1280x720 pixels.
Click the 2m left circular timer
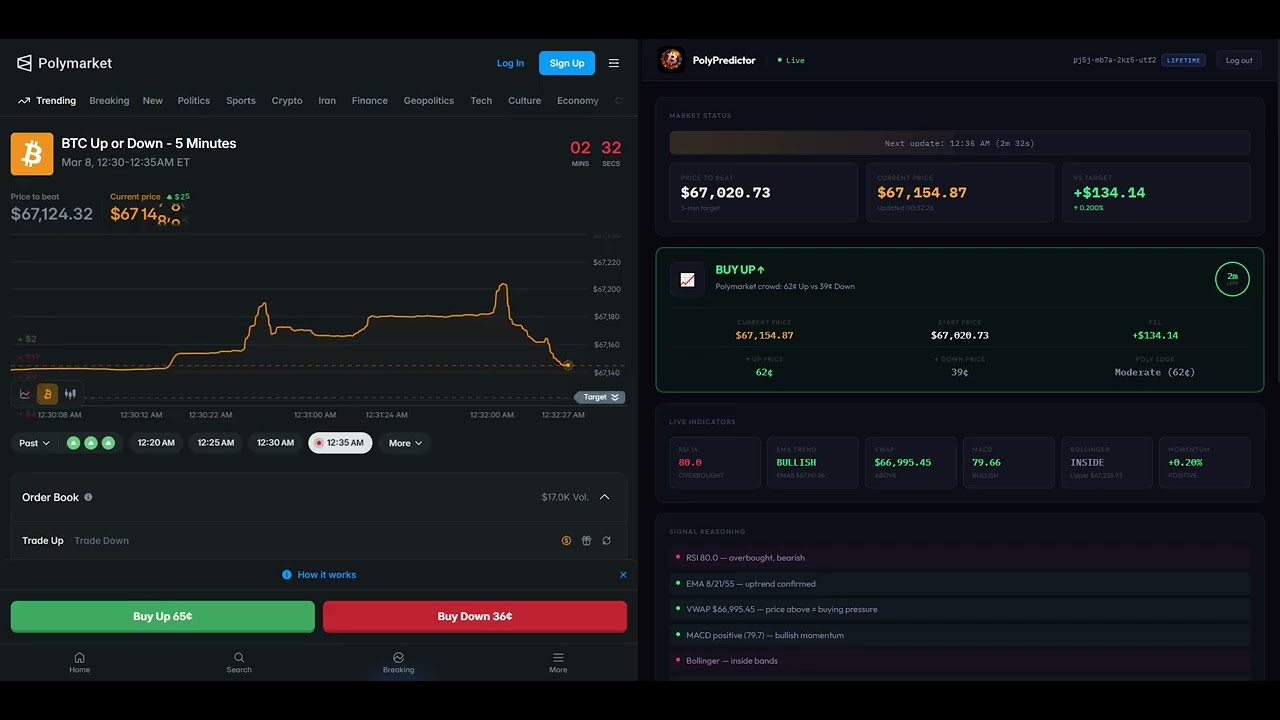point(1232,279)
